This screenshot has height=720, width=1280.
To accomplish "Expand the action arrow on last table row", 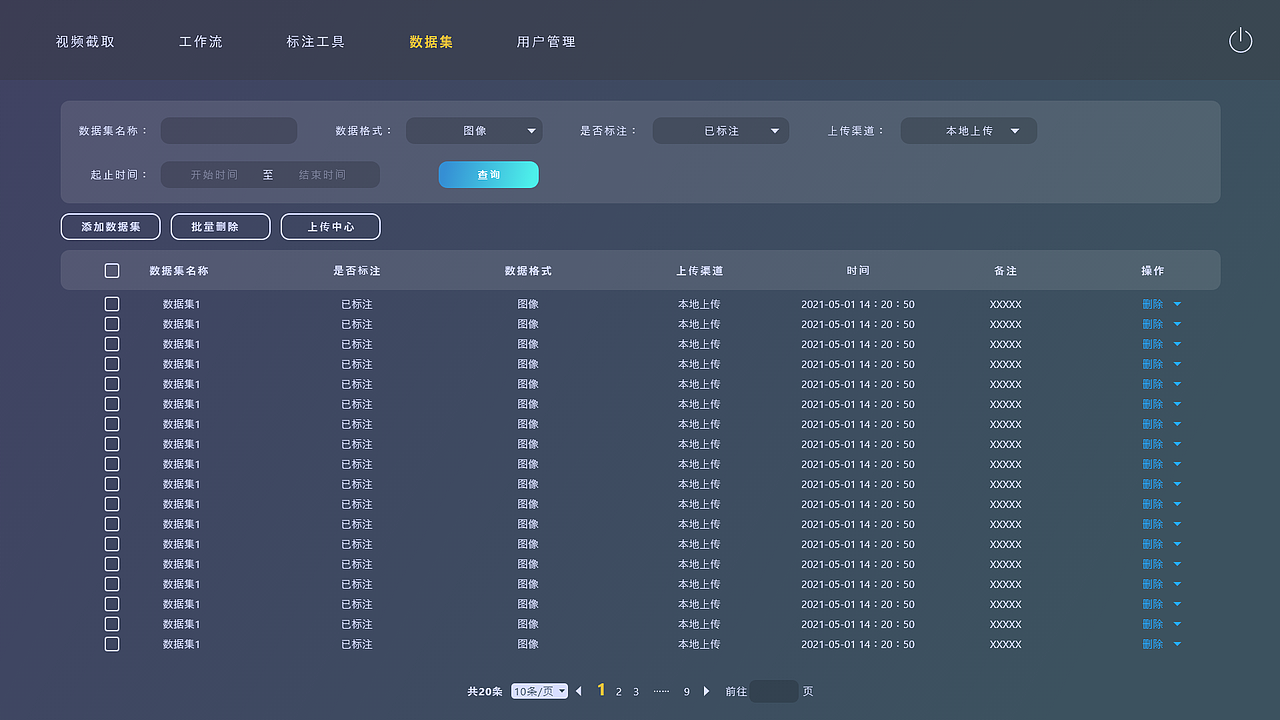I will 1177,644.
